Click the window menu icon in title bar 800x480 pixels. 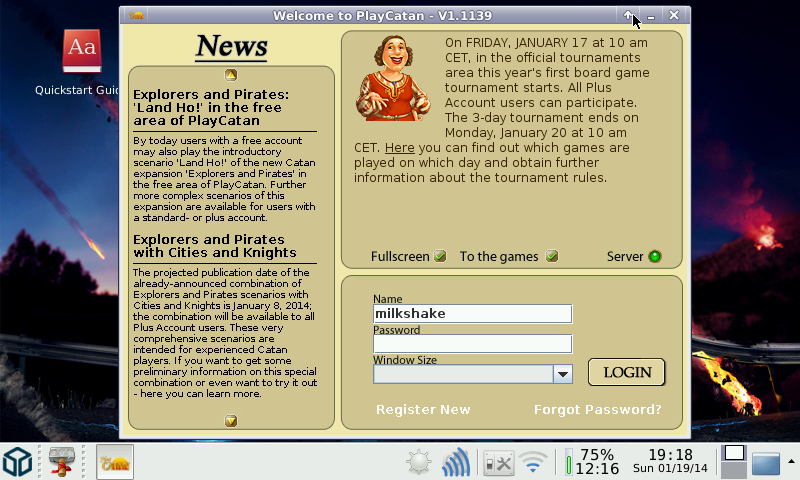tap(137, 16)
